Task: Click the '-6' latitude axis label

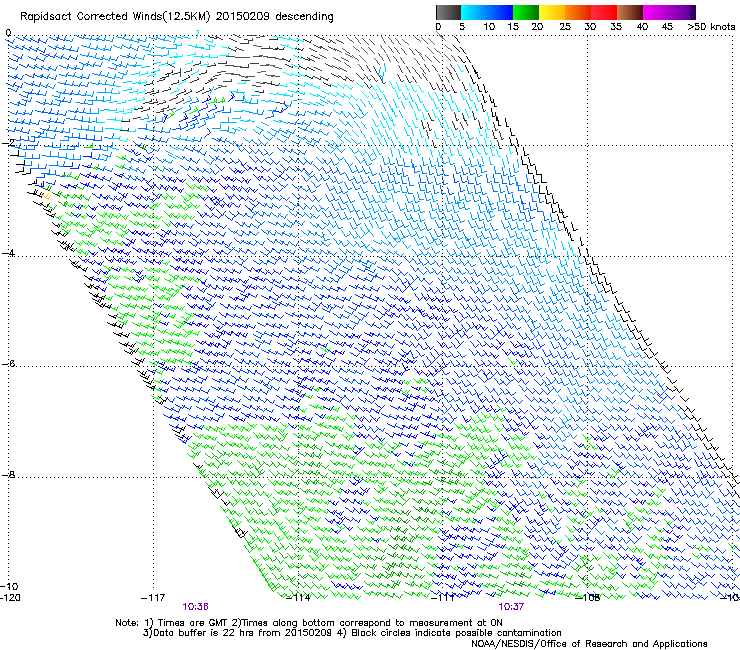Action: pyautogui.click(x=8, y=363)
